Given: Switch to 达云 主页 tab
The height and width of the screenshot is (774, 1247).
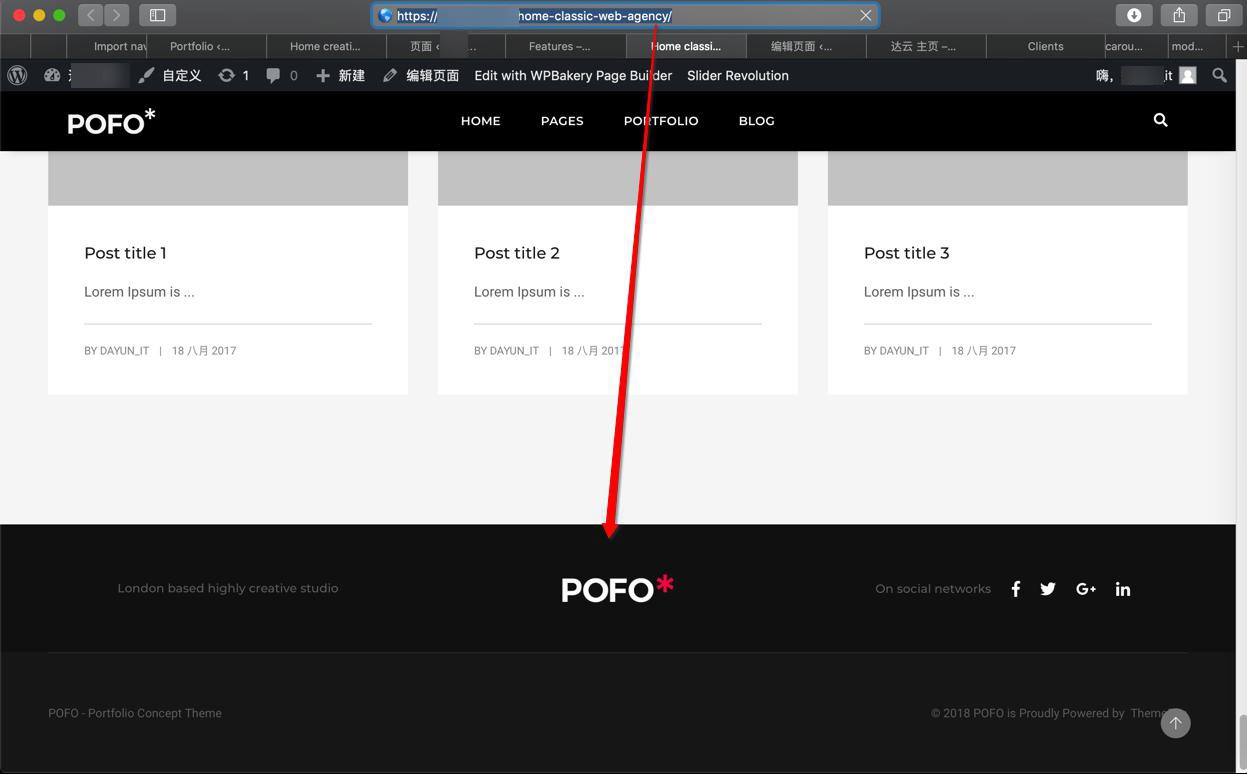Looking at the screenshot, I should tap(924, 46).
